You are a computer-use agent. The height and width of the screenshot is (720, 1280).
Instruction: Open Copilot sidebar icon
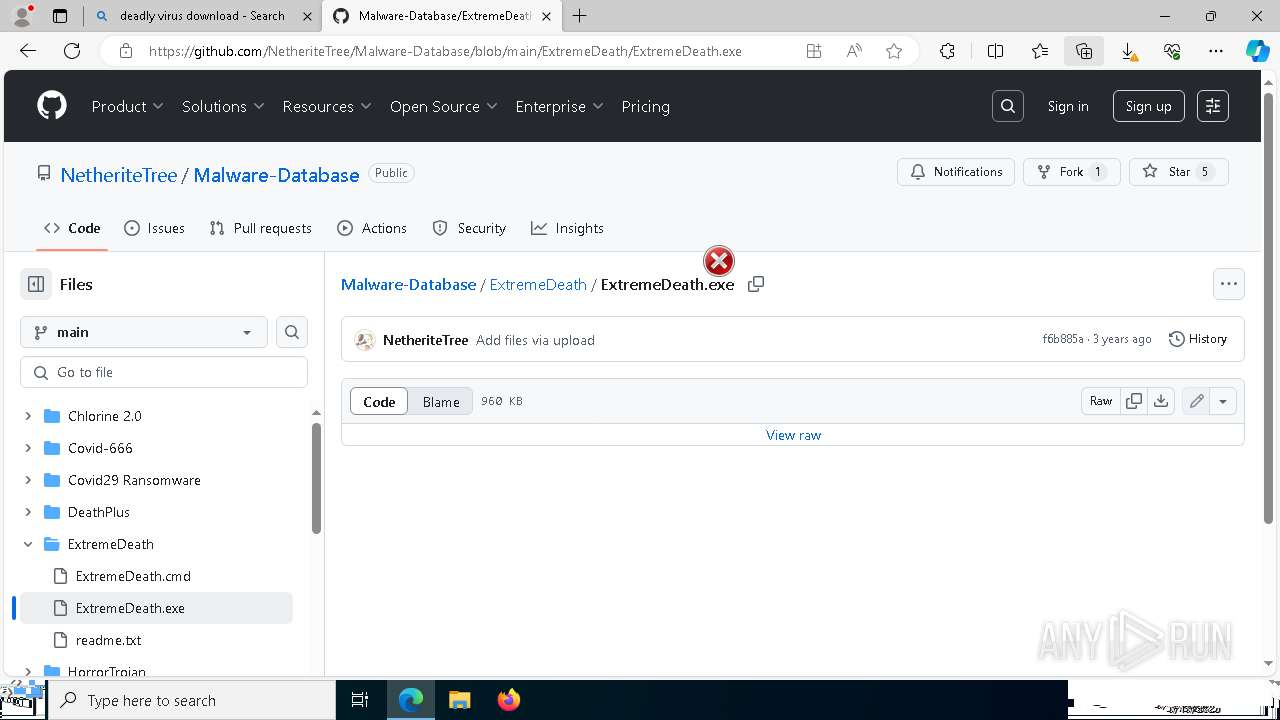(x=1258, y=51)
